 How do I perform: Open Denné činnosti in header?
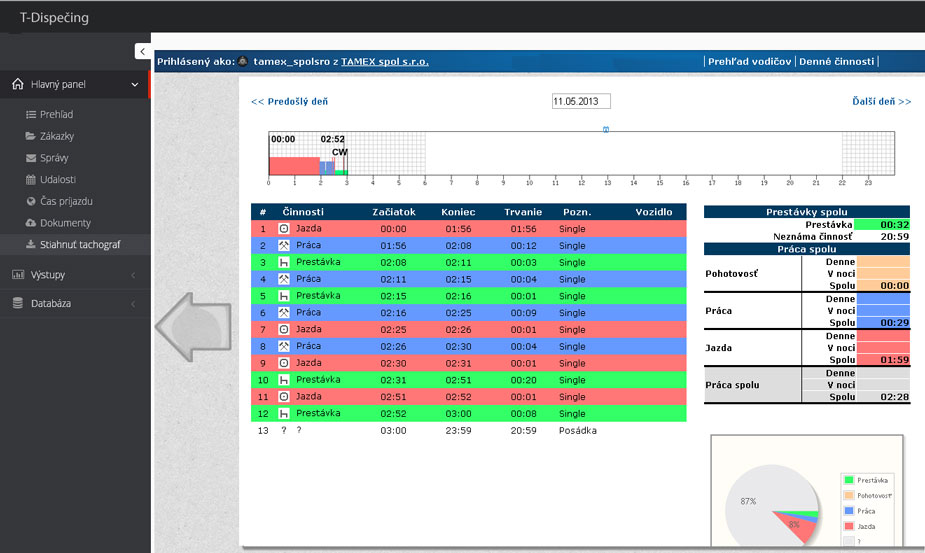click(x=837, y=61)
